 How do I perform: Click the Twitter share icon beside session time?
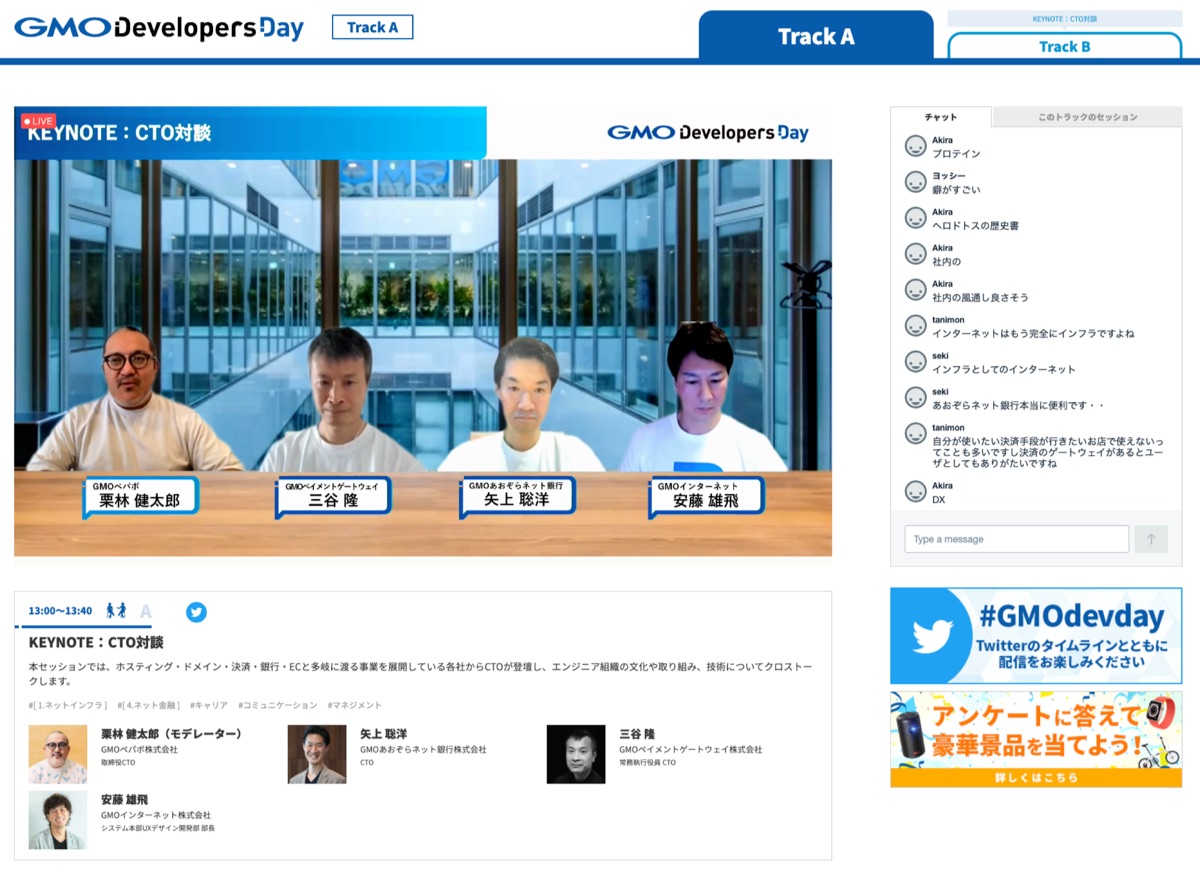[x=196, y=612]
